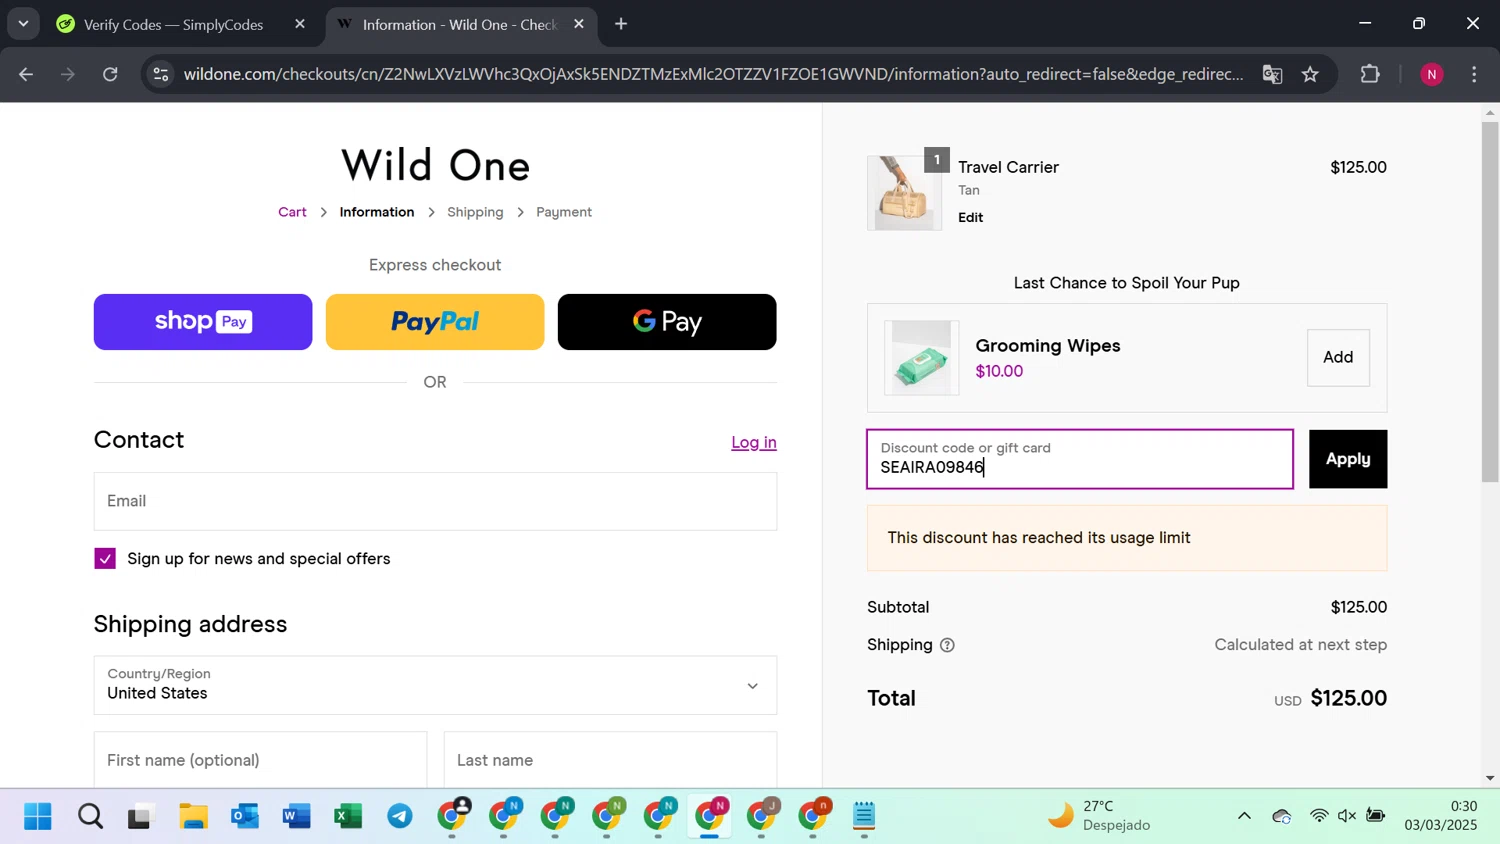Open Telegram from the taskbar
Viewport: 1500px width, 844px height.
tap(400, 816)
